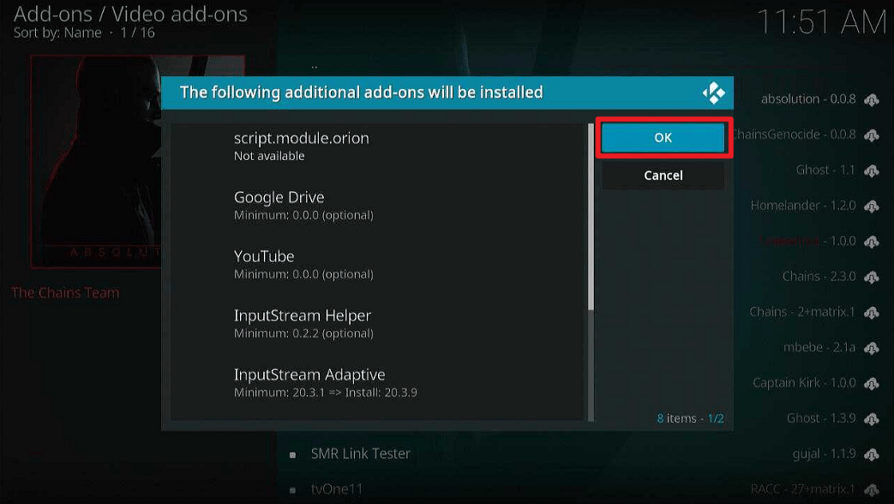894x504 pixels.
Task: Click cloud download icon next to Ghost 1.3.9
Action: [871, 419]
